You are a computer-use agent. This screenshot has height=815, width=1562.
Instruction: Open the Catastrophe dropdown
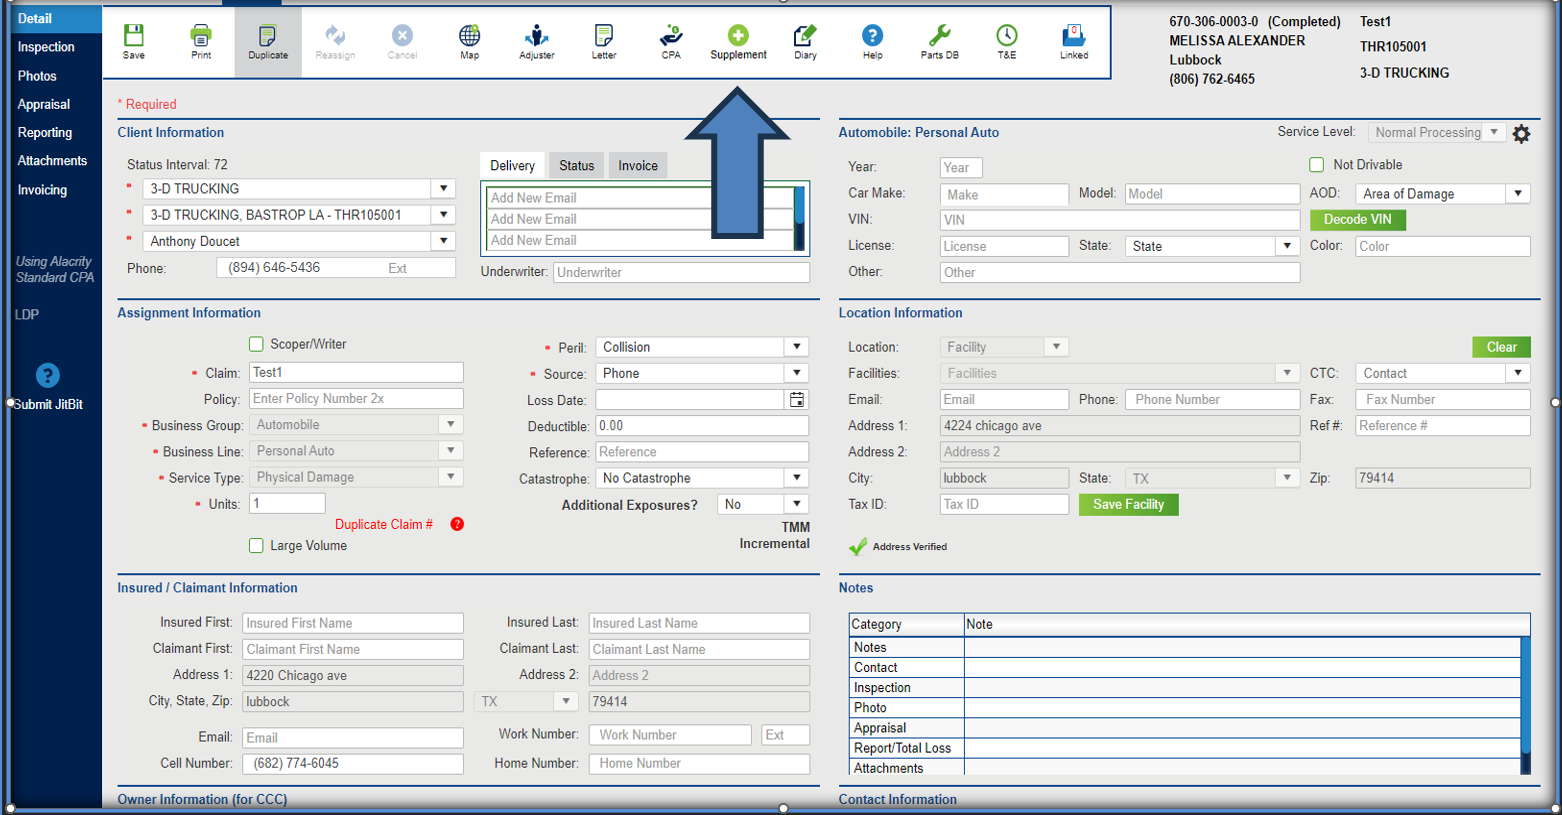click(x=797, y=478)
